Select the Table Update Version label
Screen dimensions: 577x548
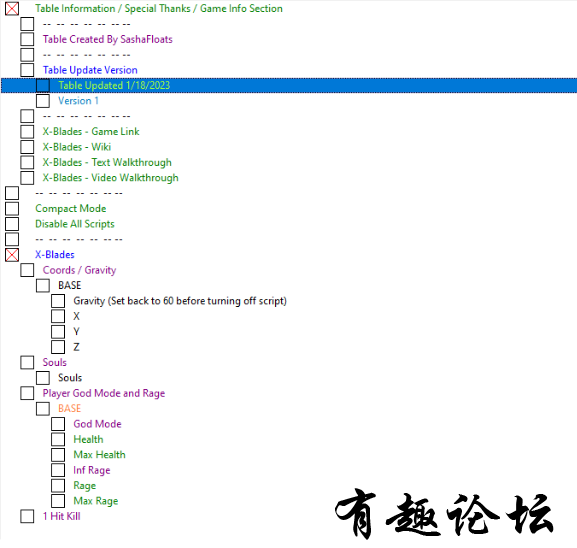click(x=90, y=70)
